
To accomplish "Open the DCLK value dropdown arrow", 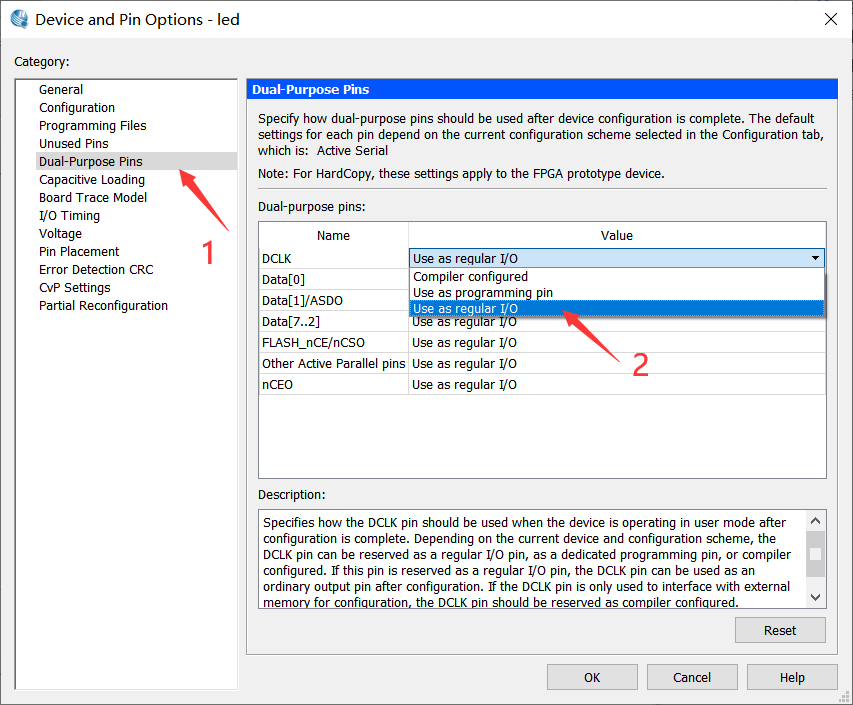I will click(817, 258).
